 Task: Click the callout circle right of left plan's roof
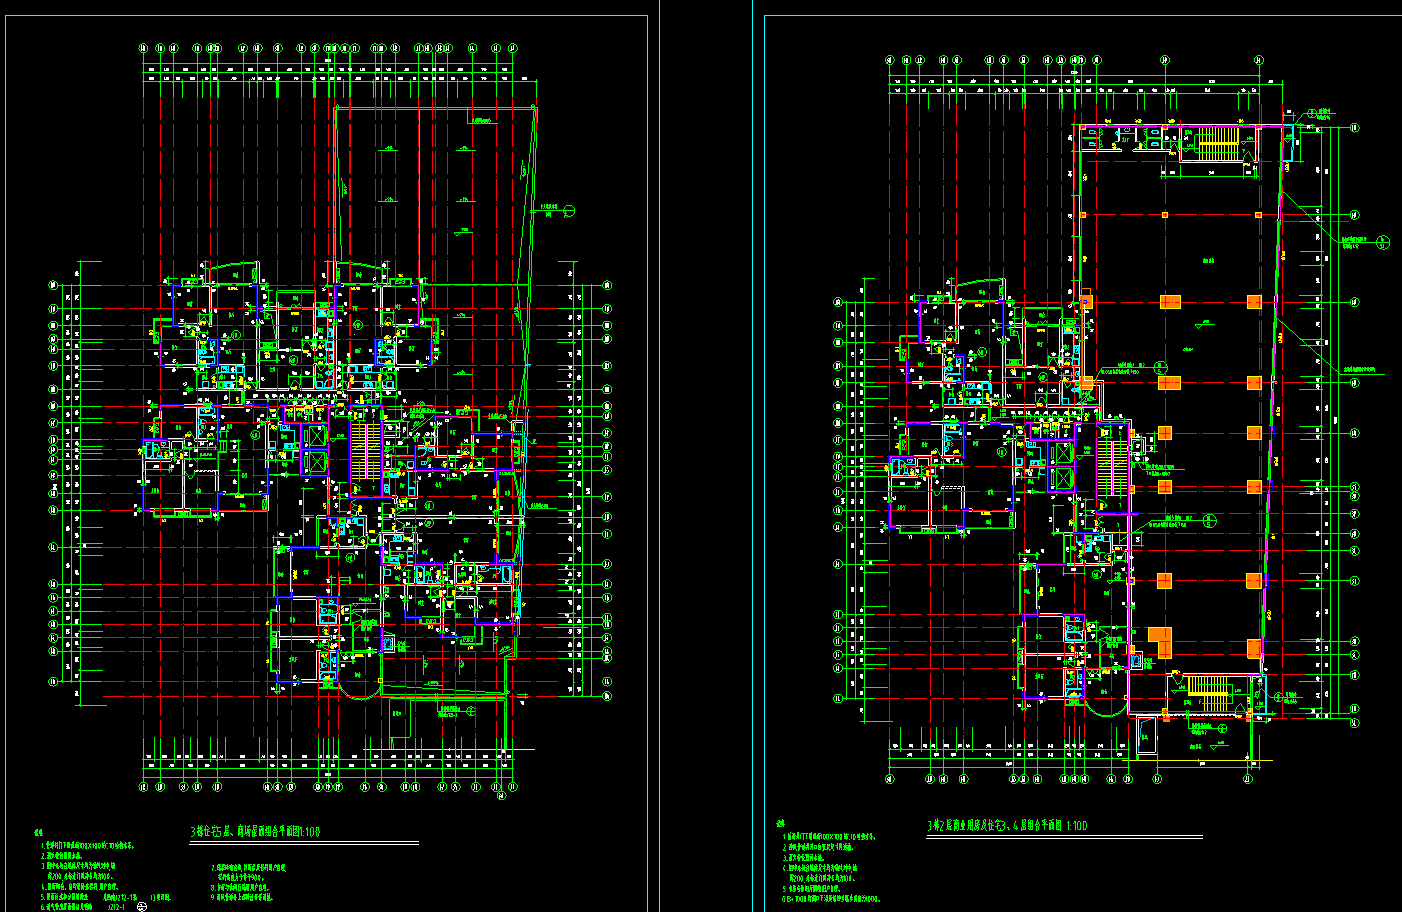(569, 210)
